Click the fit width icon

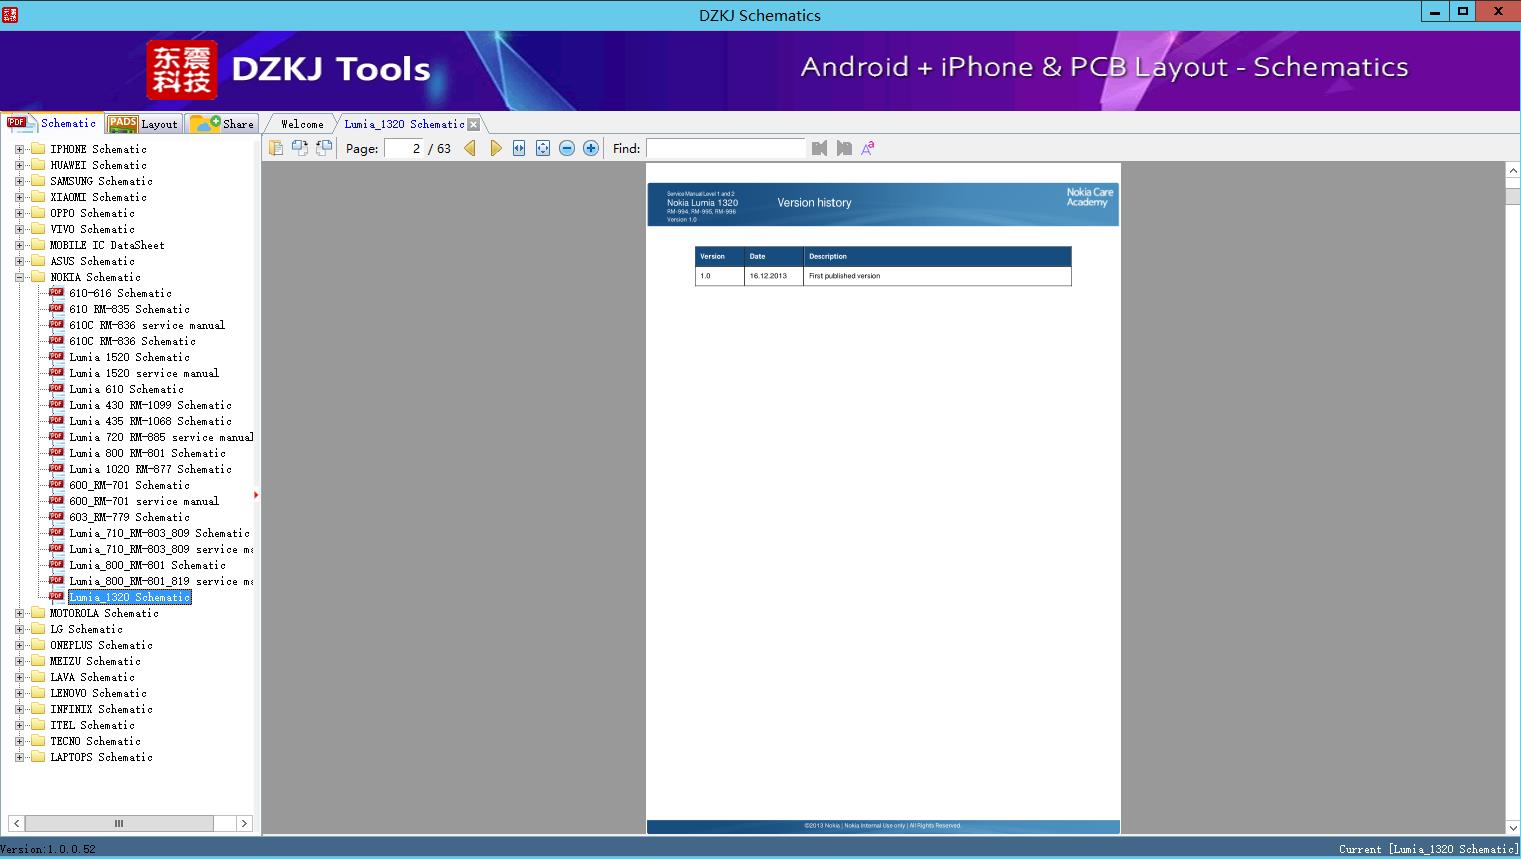[x=519, y=148]
